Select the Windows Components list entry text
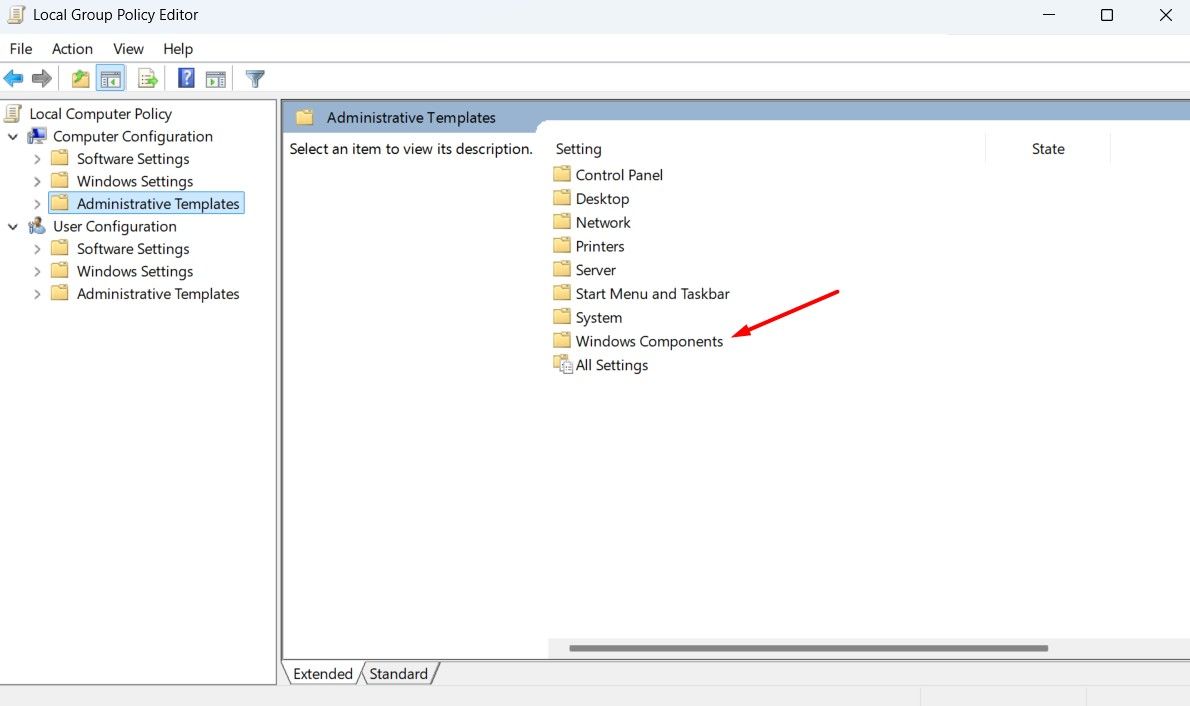 649,341
